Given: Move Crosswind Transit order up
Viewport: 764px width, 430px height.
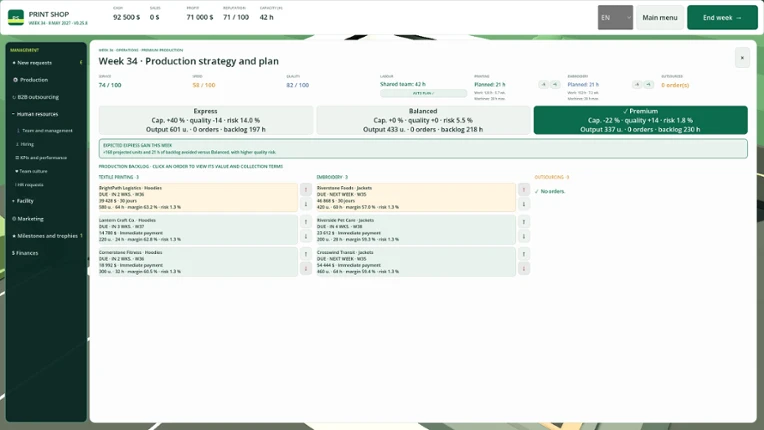Looking at the screenshot, I should [524, 254].
